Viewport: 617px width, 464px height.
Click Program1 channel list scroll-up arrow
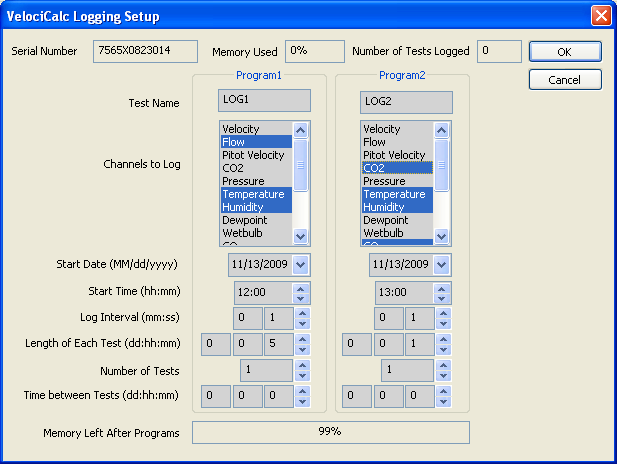tap(301, 130)
